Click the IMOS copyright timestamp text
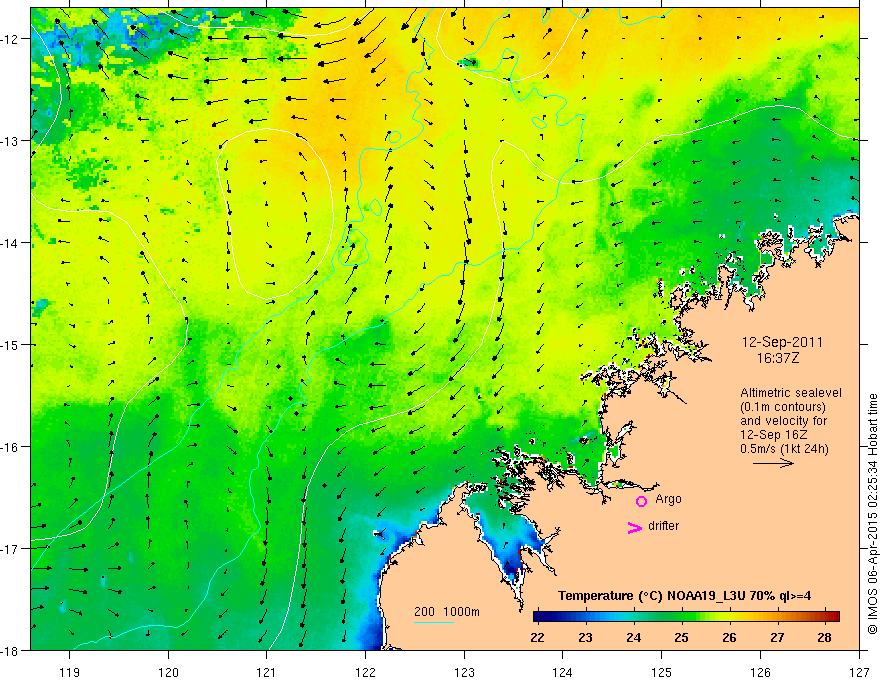Image resolution: width=880 pixels, height=680 pixels. click(872, 513)
